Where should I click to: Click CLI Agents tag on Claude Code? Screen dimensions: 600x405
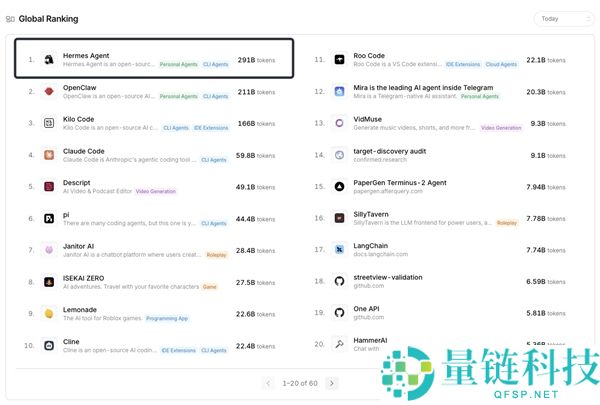pyautogui.click(x=214, y=160)
